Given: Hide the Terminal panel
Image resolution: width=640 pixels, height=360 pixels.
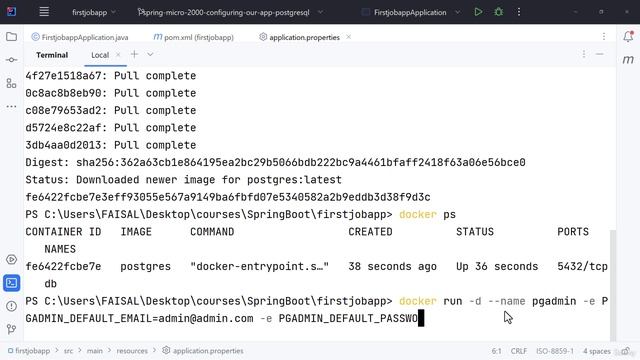Looking at the screenshot, I should coord(600,54).
